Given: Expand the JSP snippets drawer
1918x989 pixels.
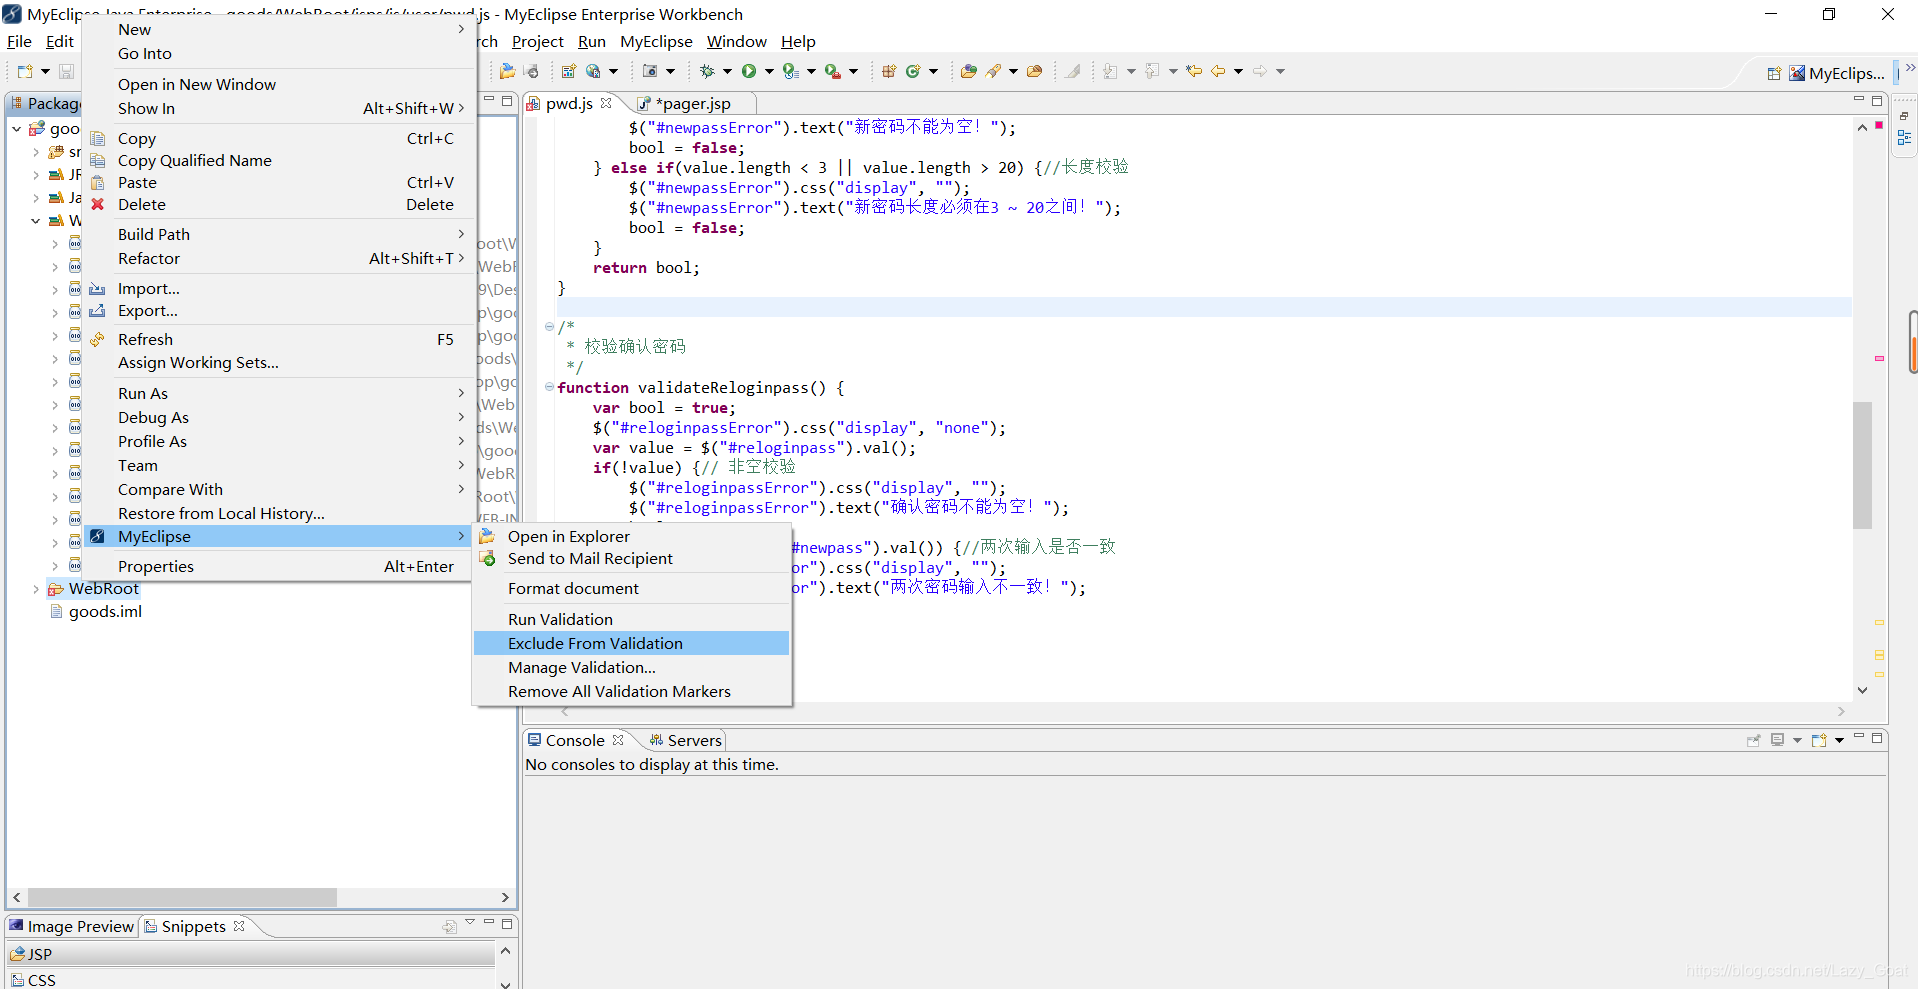Looking at the screenshot, I should click(250, 954).
